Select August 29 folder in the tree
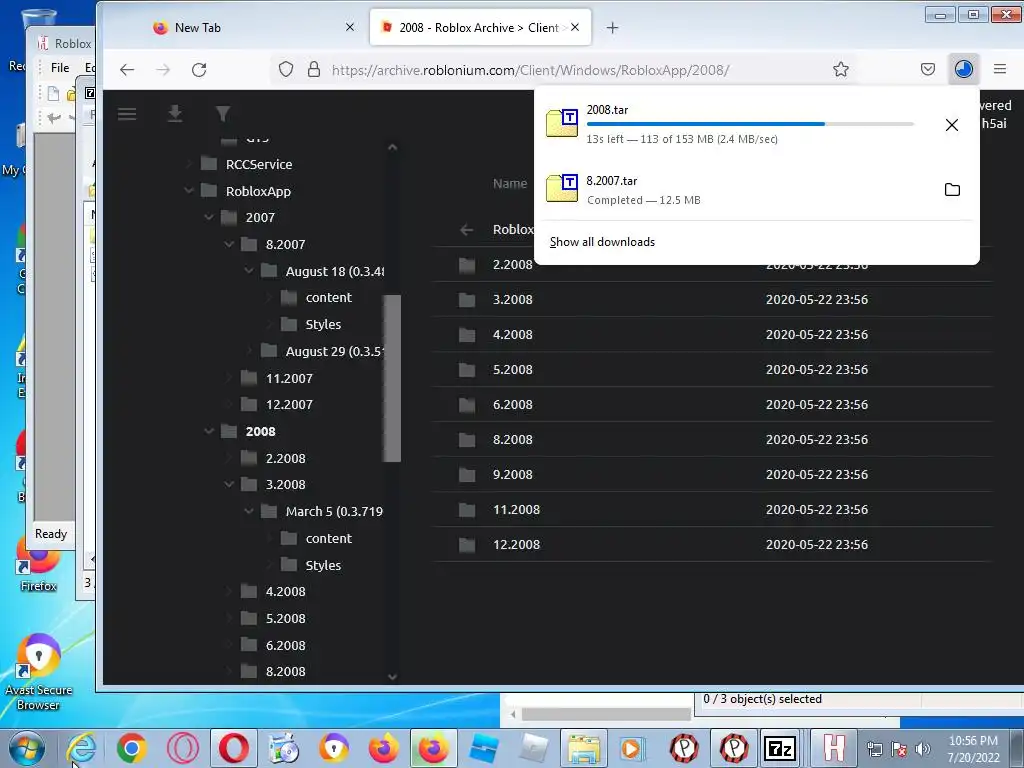1024x768 pixels. [x=334, y=351]
